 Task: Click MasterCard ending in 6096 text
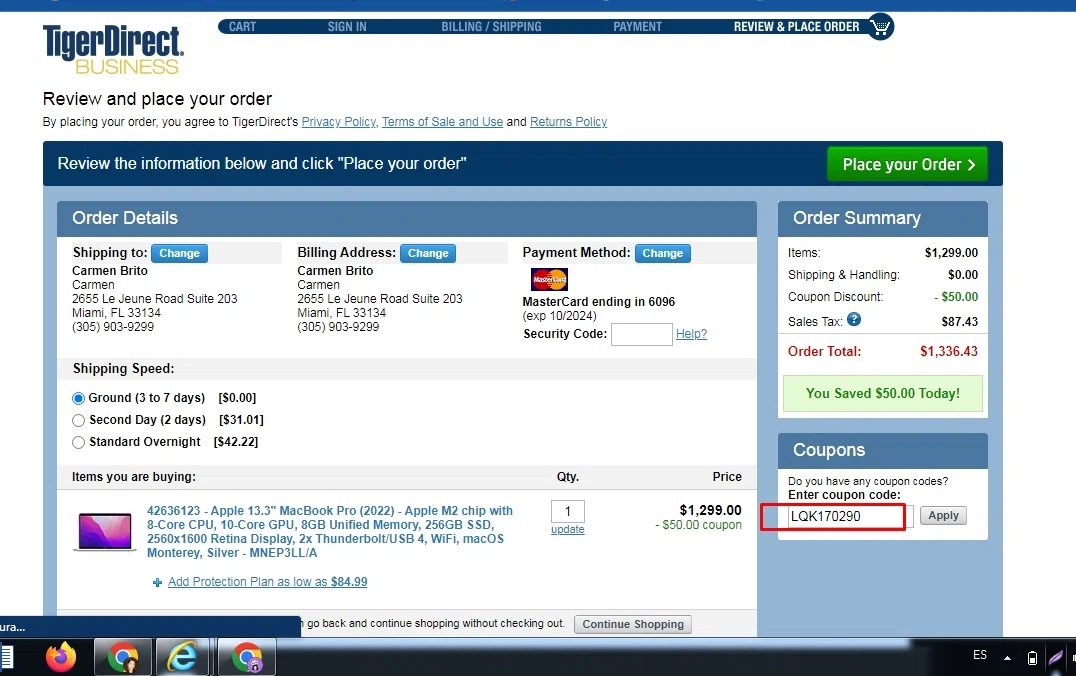point(598,301)
